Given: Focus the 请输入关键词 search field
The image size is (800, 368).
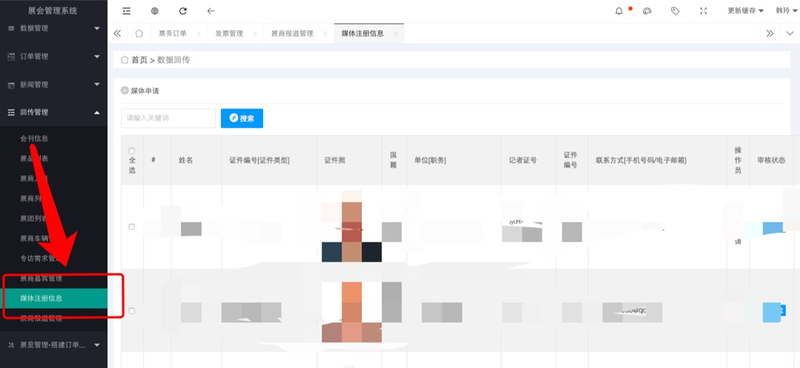Looking at the screenshot, I should (x=168, y=118).
